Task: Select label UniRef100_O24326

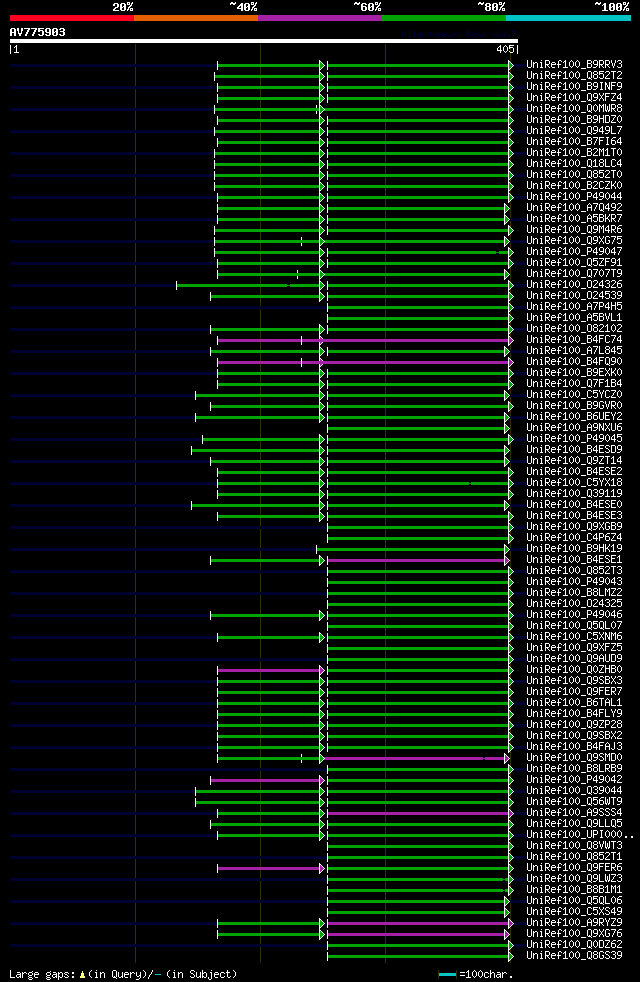Action: [574, 284]
